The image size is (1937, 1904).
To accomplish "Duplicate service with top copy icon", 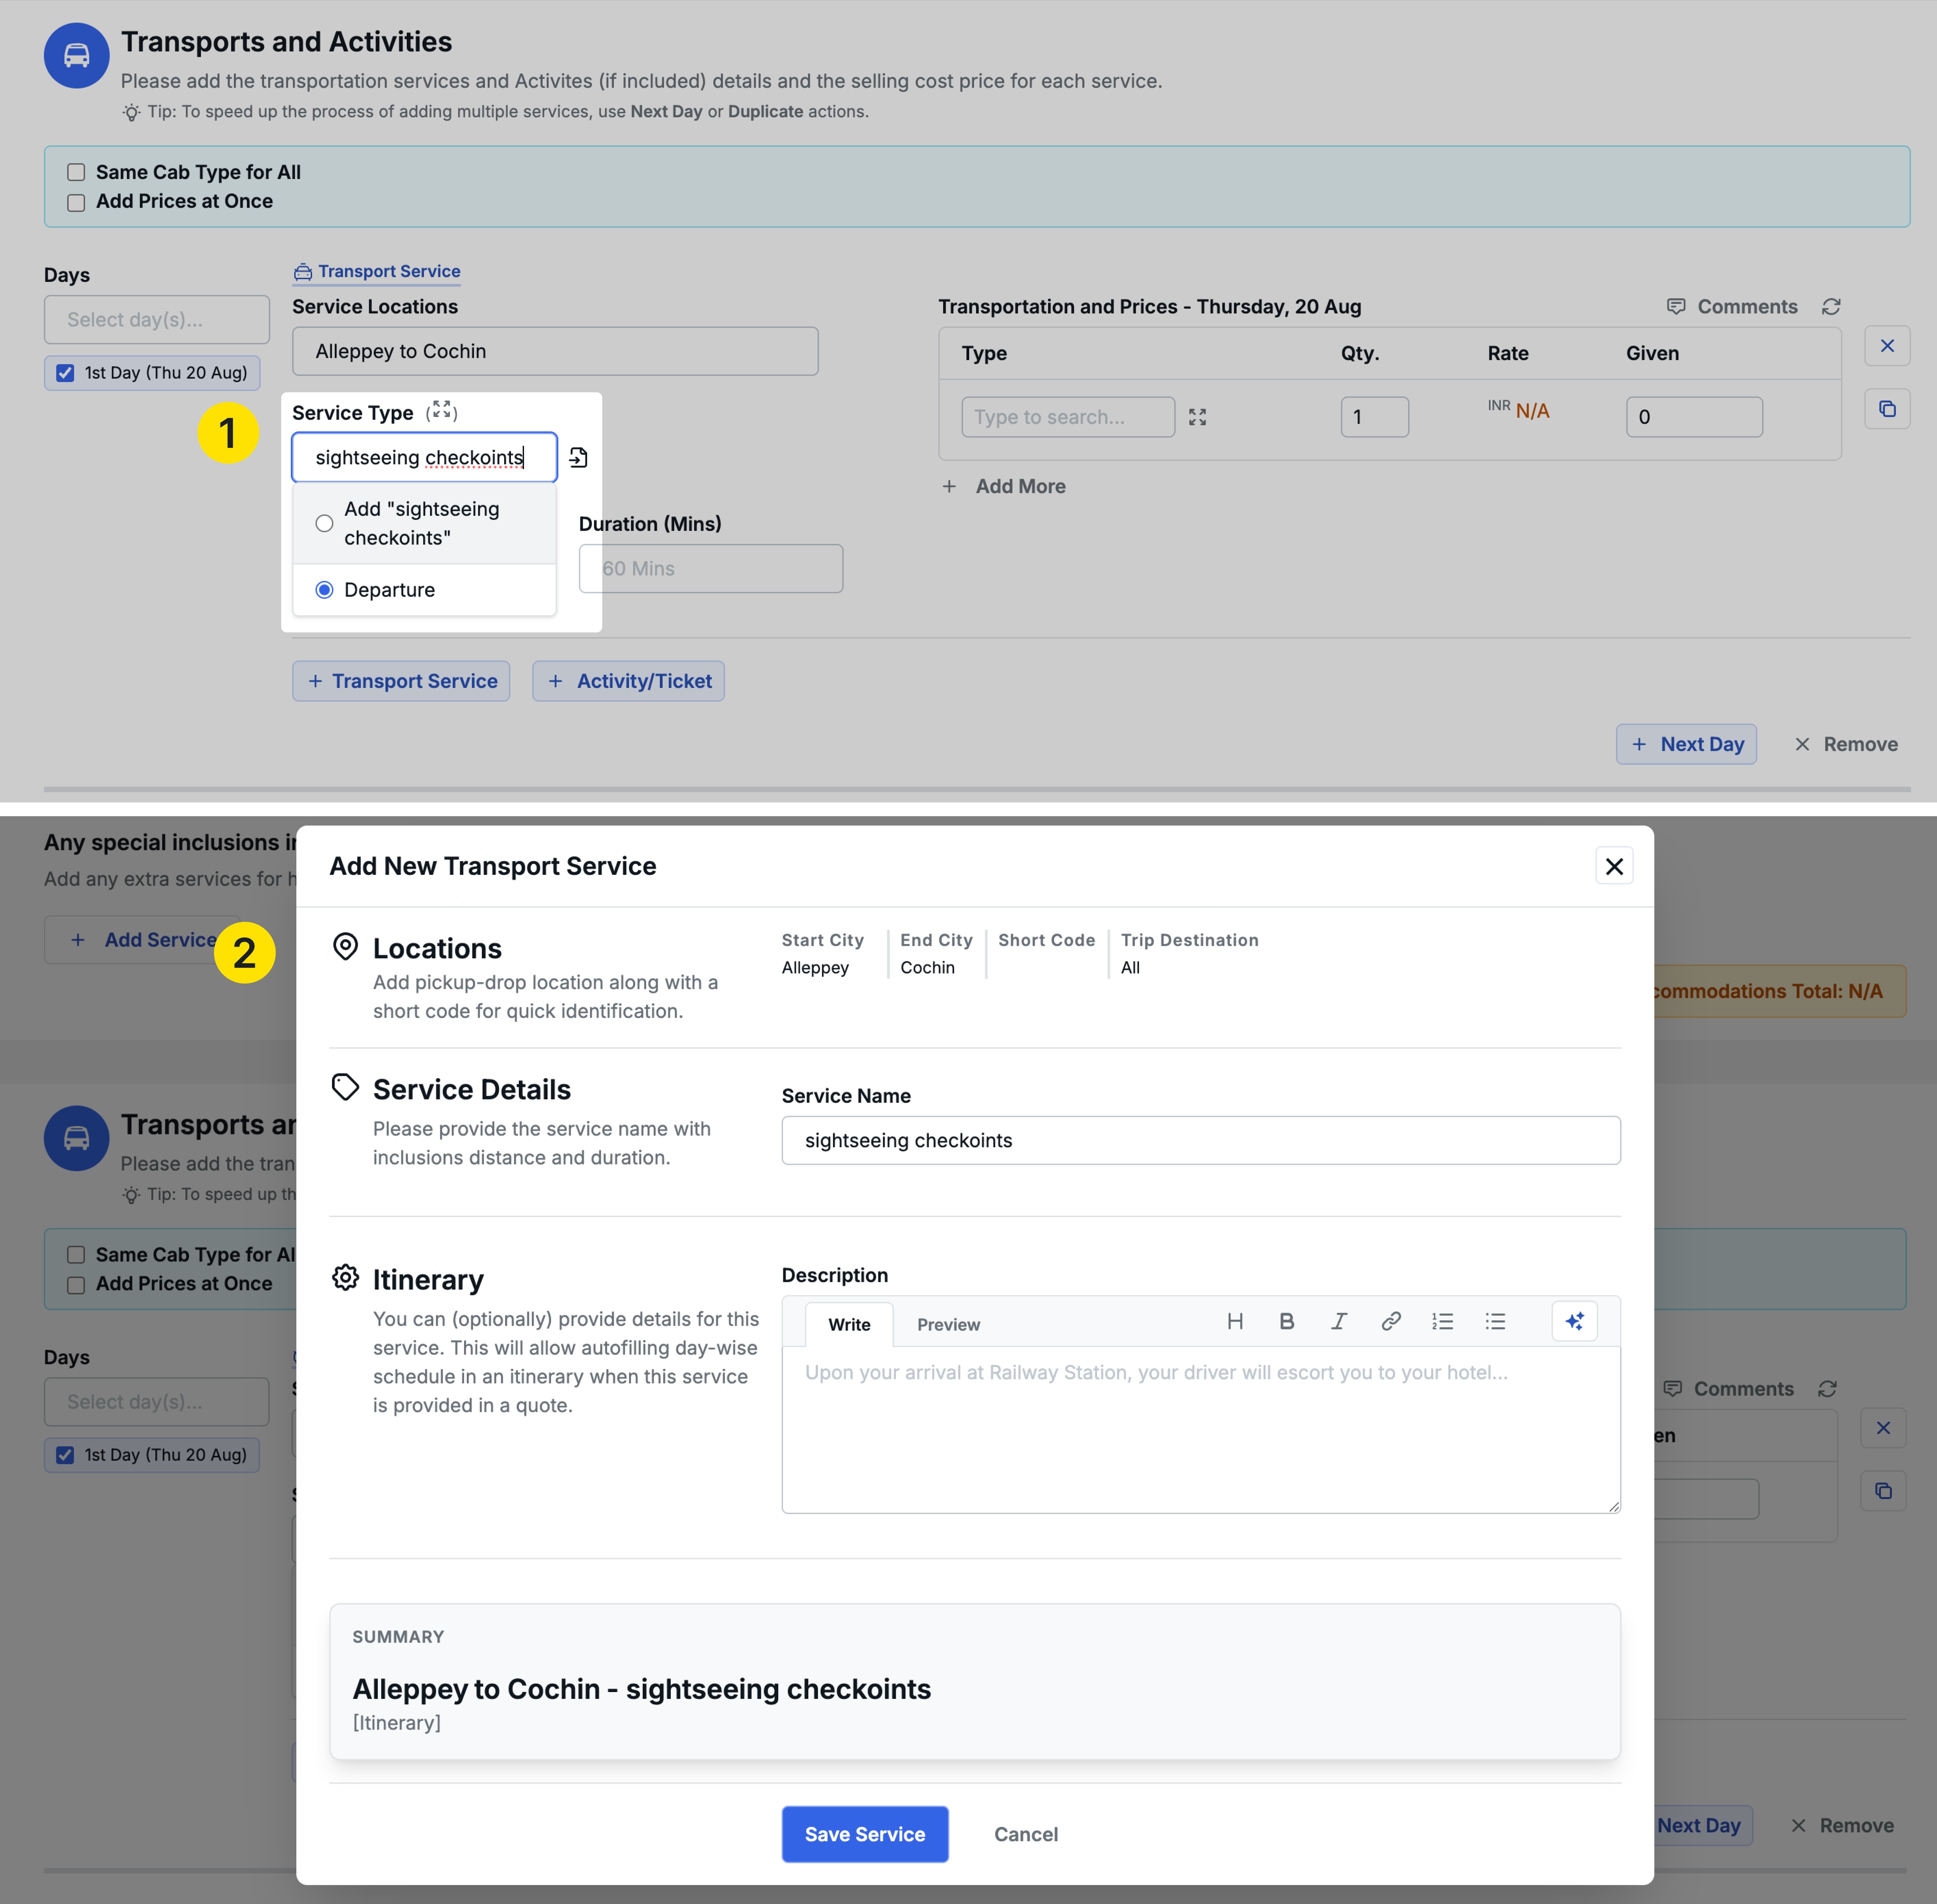I will tap(1887, 409).
